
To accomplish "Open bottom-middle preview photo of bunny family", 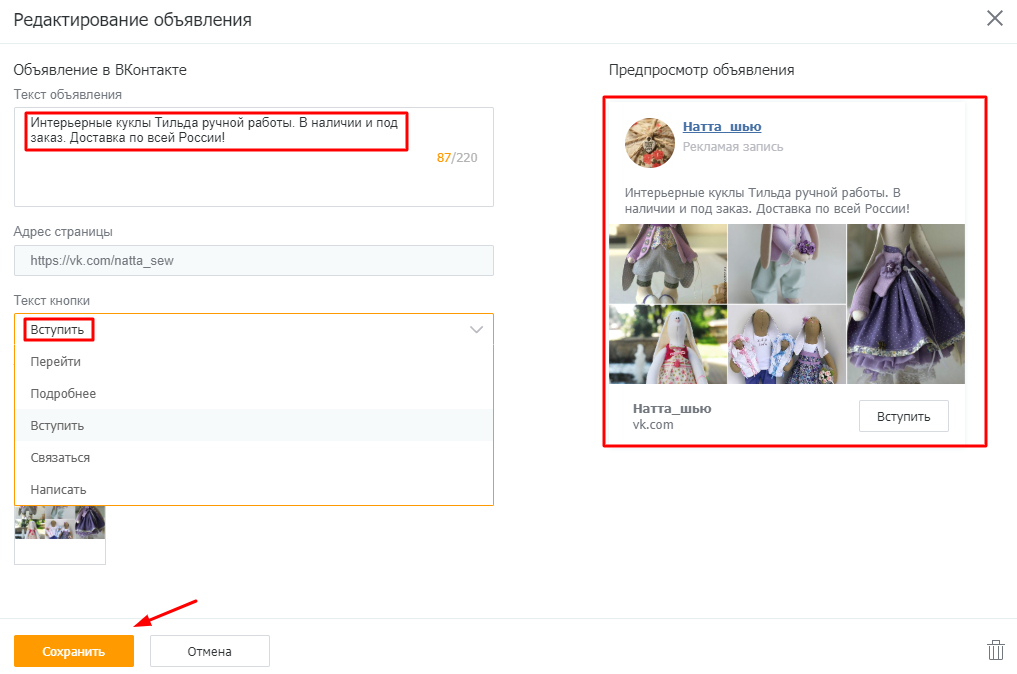I will tap(787, 344).
